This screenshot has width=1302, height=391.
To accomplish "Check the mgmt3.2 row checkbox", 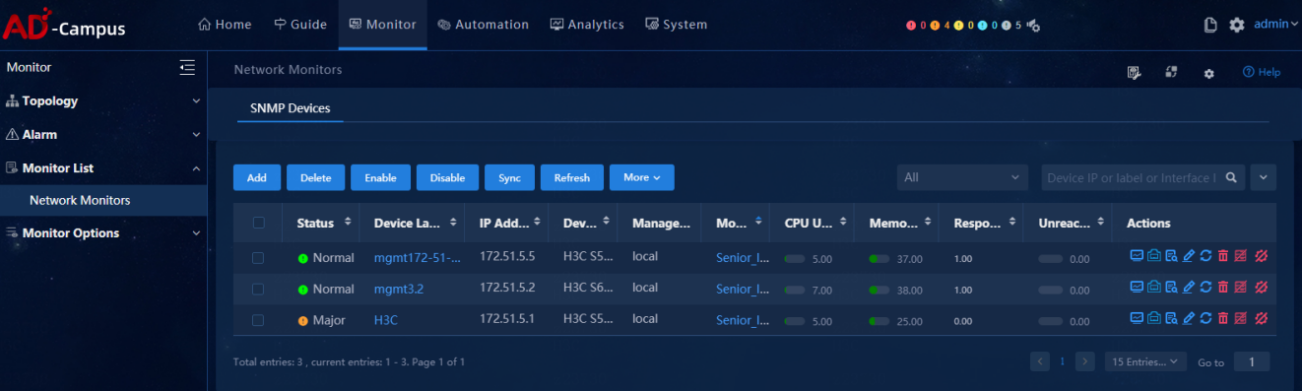I will point(258,288).
